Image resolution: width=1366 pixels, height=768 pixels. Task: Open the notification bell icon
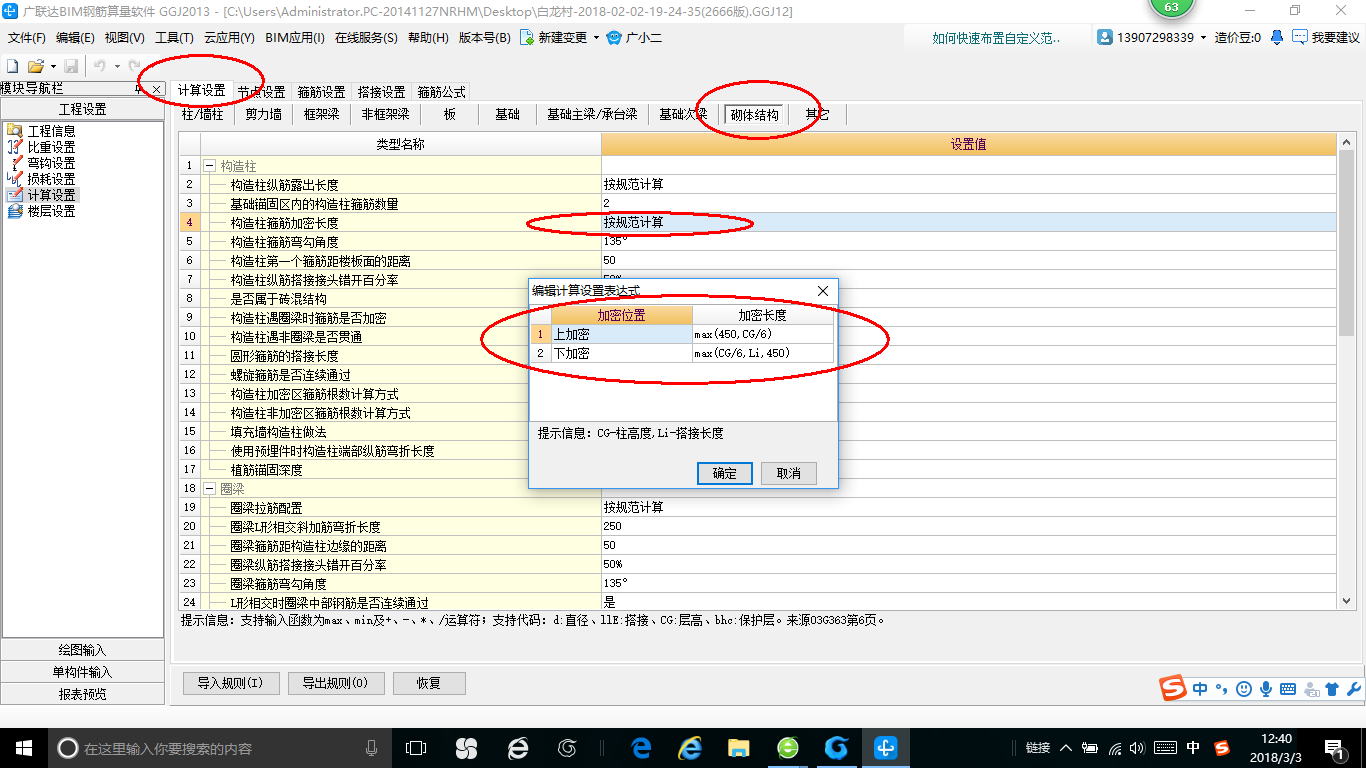[x=1277, y=37]
